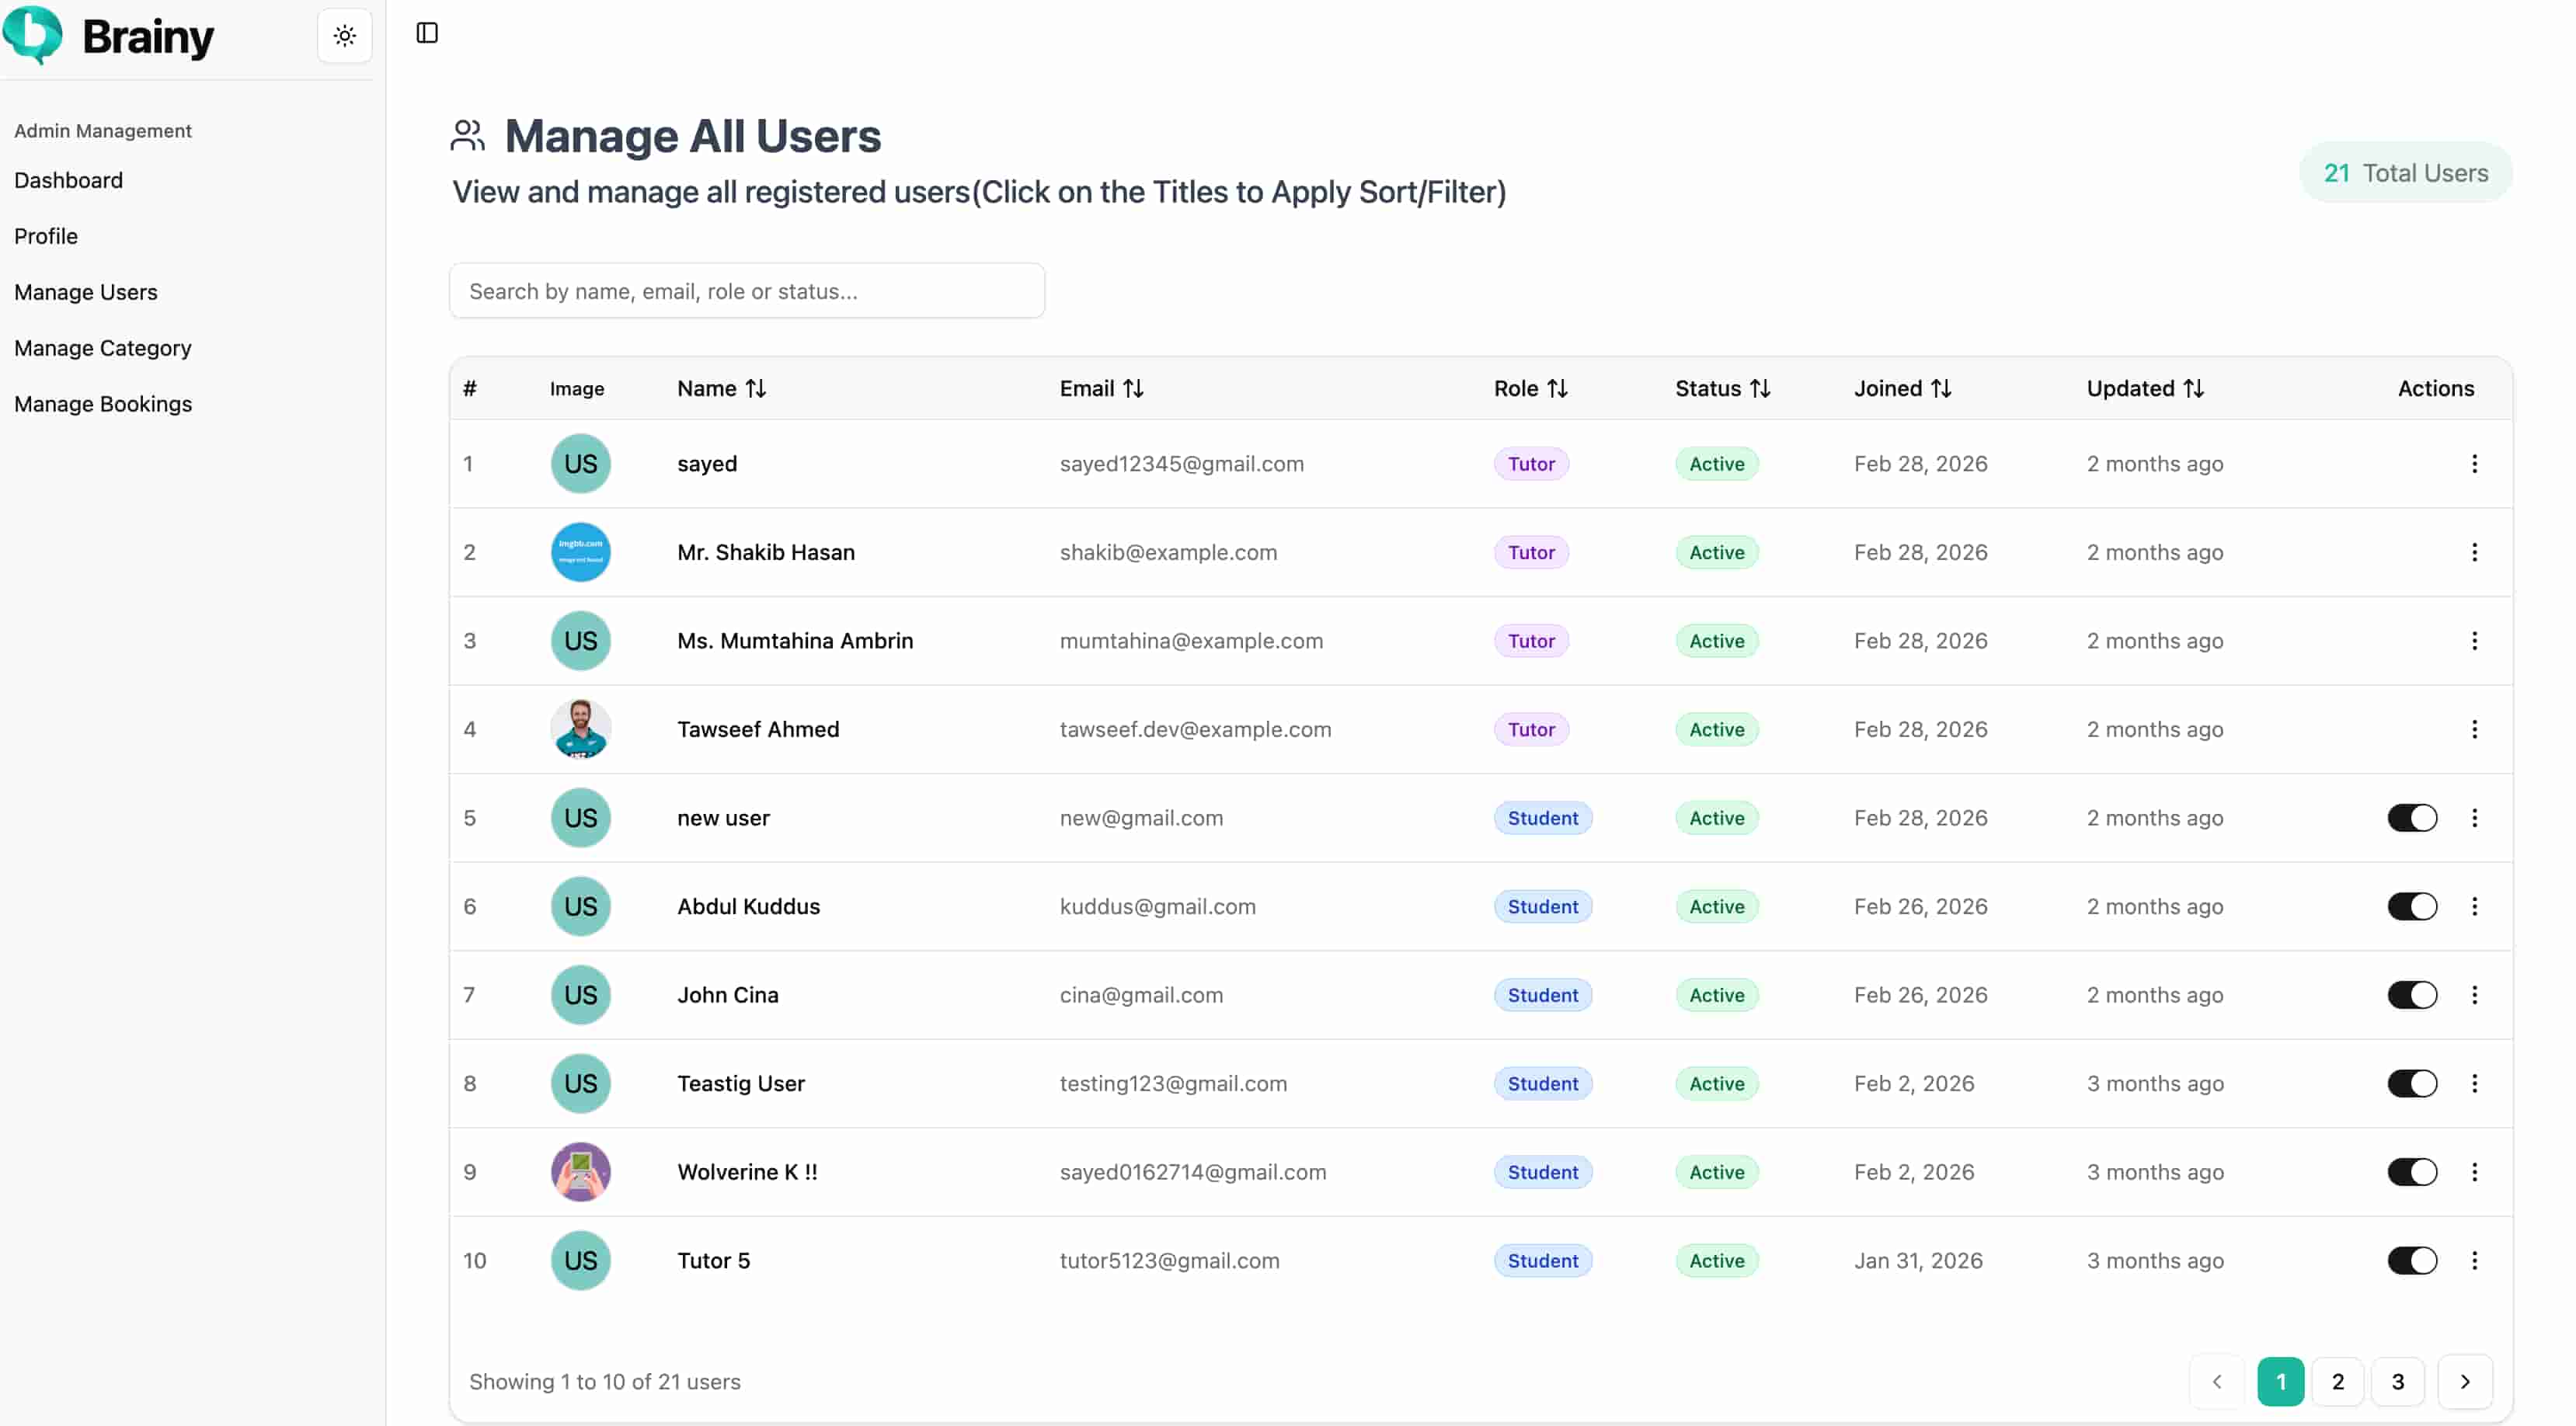Toggle status switch for Tutor 5
The image size is (2576, 1426).
[x=2412, y=1260]
